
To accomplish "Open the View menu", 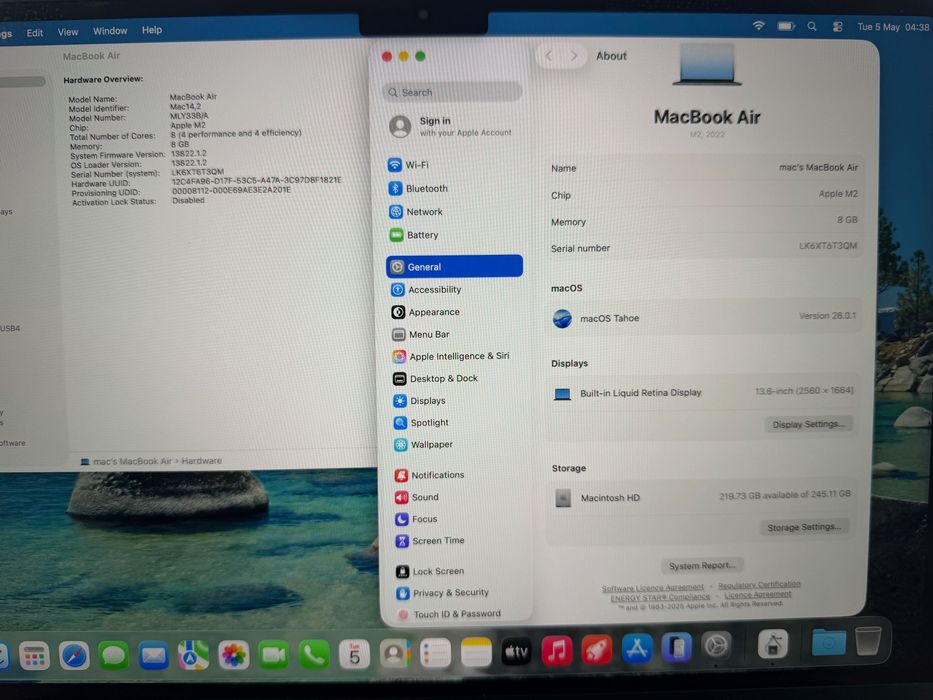I will tap(68, 32).
